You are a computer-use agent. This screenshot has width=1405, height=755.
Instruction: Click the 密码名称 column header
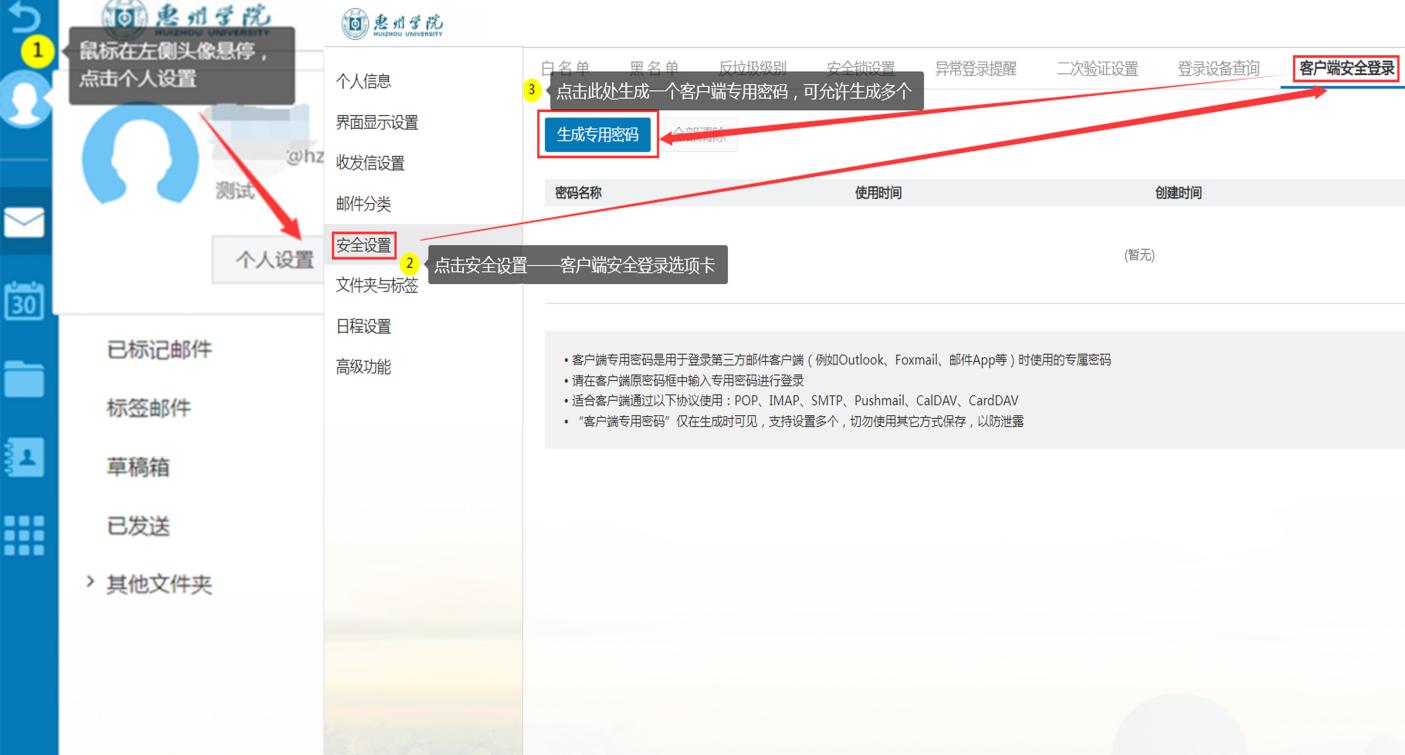coord(578,193)
